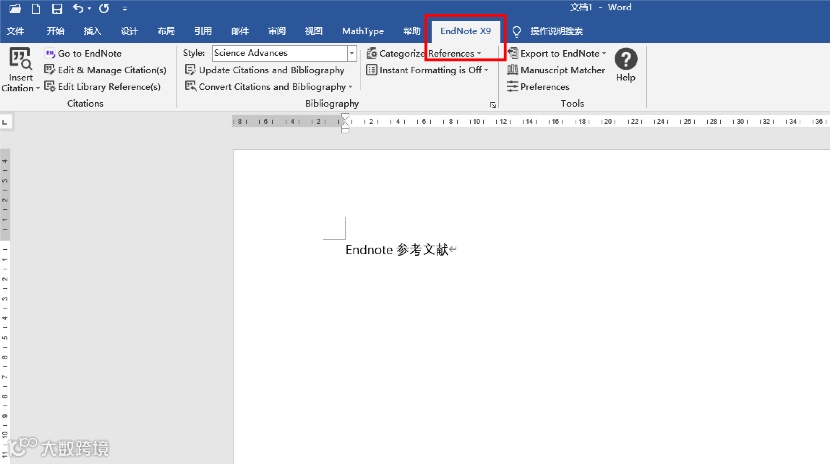
Task: Switch to the 视图 tab
Action: coord(313,31)
